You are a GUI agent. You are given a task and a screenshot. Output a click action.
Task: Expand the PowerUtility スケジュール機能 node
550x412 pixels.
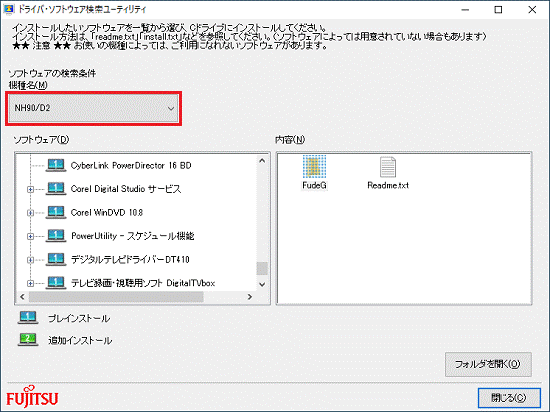tap(30, 236)
